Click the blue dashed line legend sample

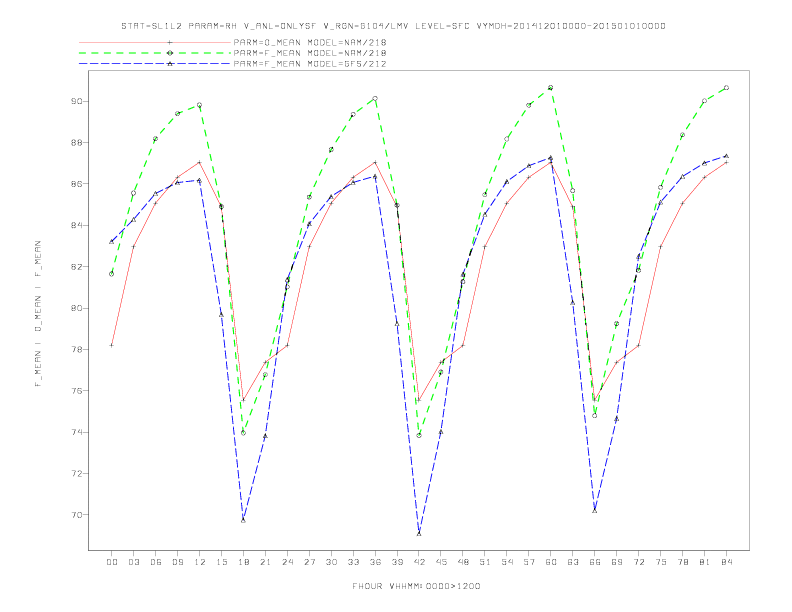click(155, 64)
